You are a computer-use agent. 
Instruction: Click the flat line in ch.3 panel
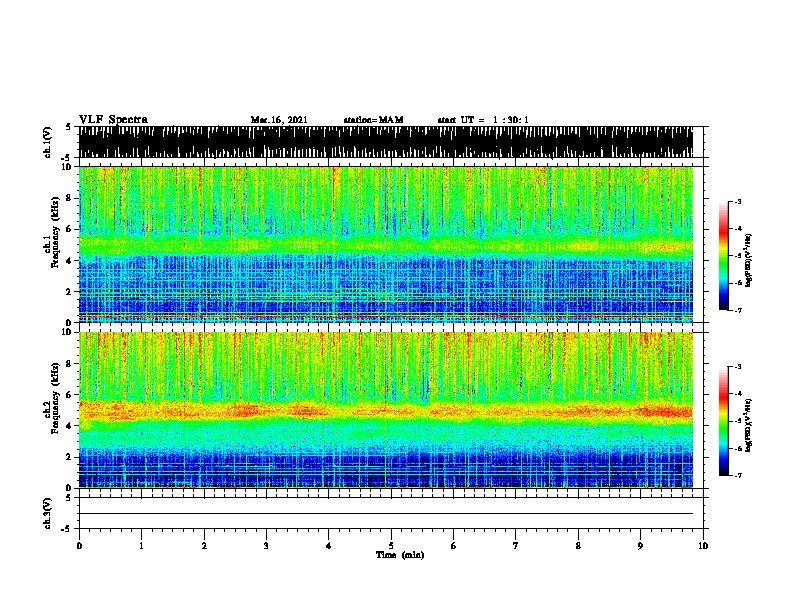386,514
